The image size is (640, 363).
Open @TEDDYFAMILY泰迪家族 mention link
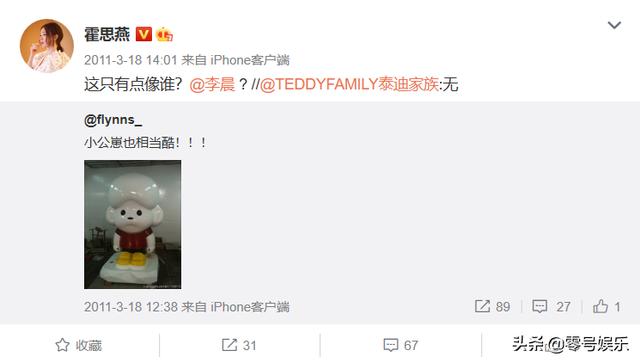(x=349, y=85)
